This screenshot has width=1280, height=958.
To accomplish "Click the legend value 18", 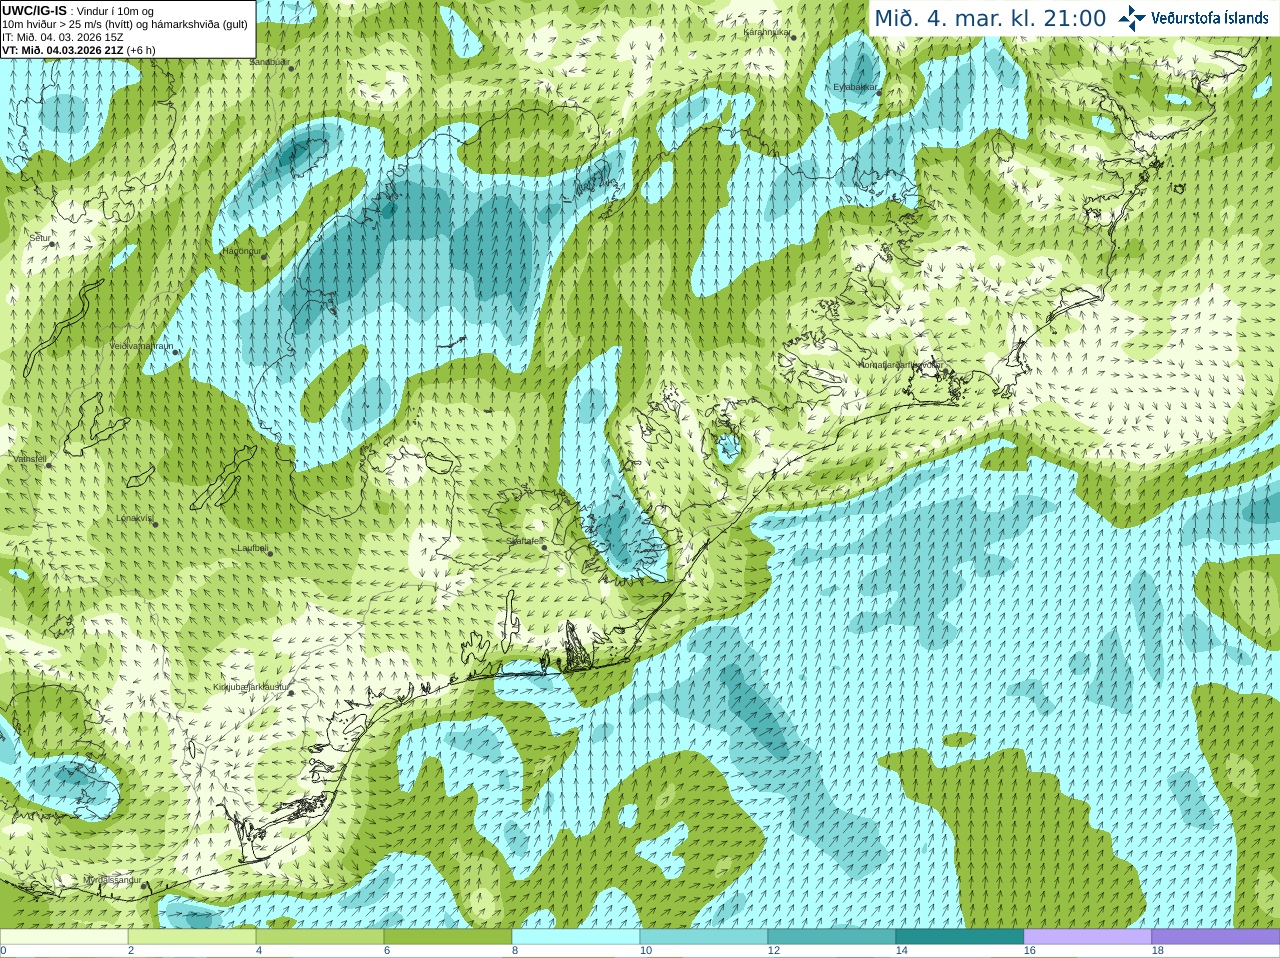I will click(x=1158, y=951).
